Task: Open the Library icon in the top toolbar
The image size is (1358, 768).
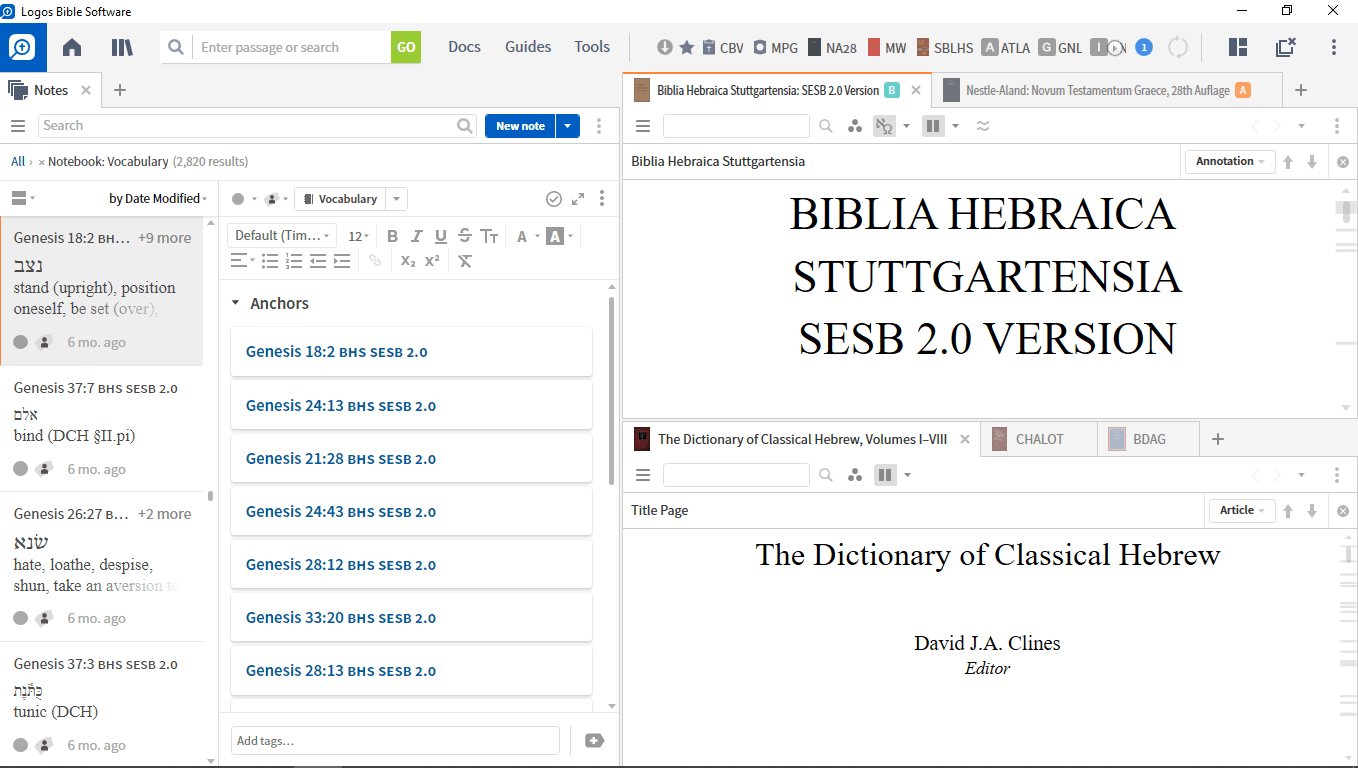Action: [122, 47]
